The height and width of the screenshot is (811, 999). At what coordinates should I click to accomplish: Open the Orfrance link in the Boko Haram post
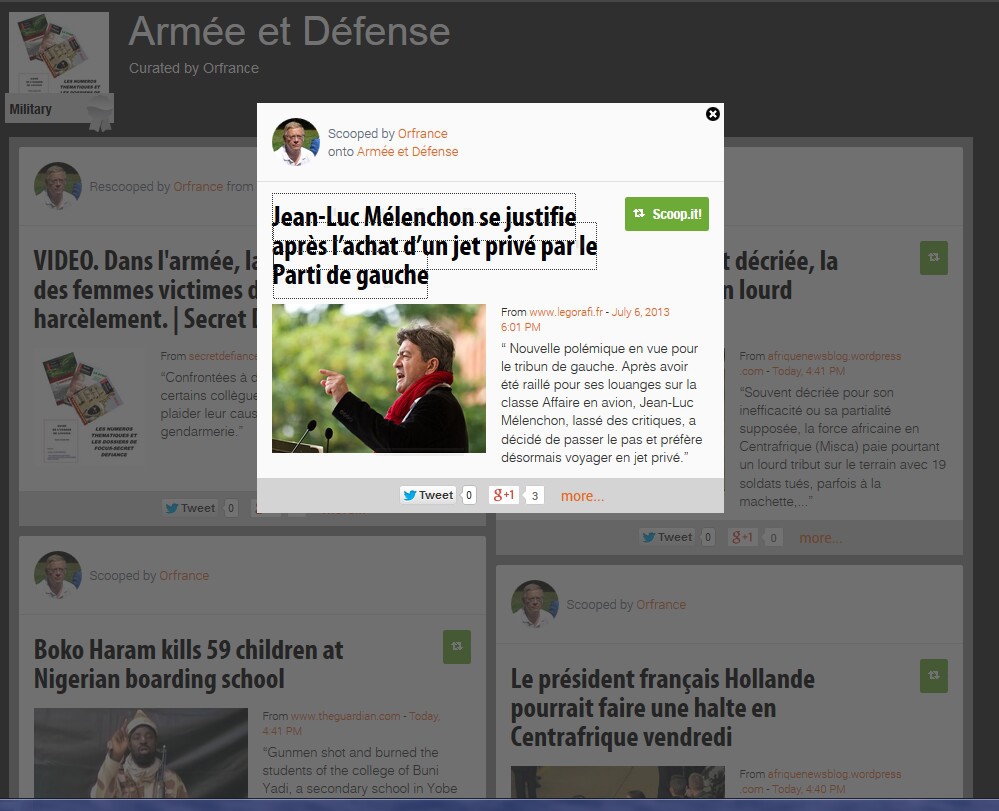(184, 575)
